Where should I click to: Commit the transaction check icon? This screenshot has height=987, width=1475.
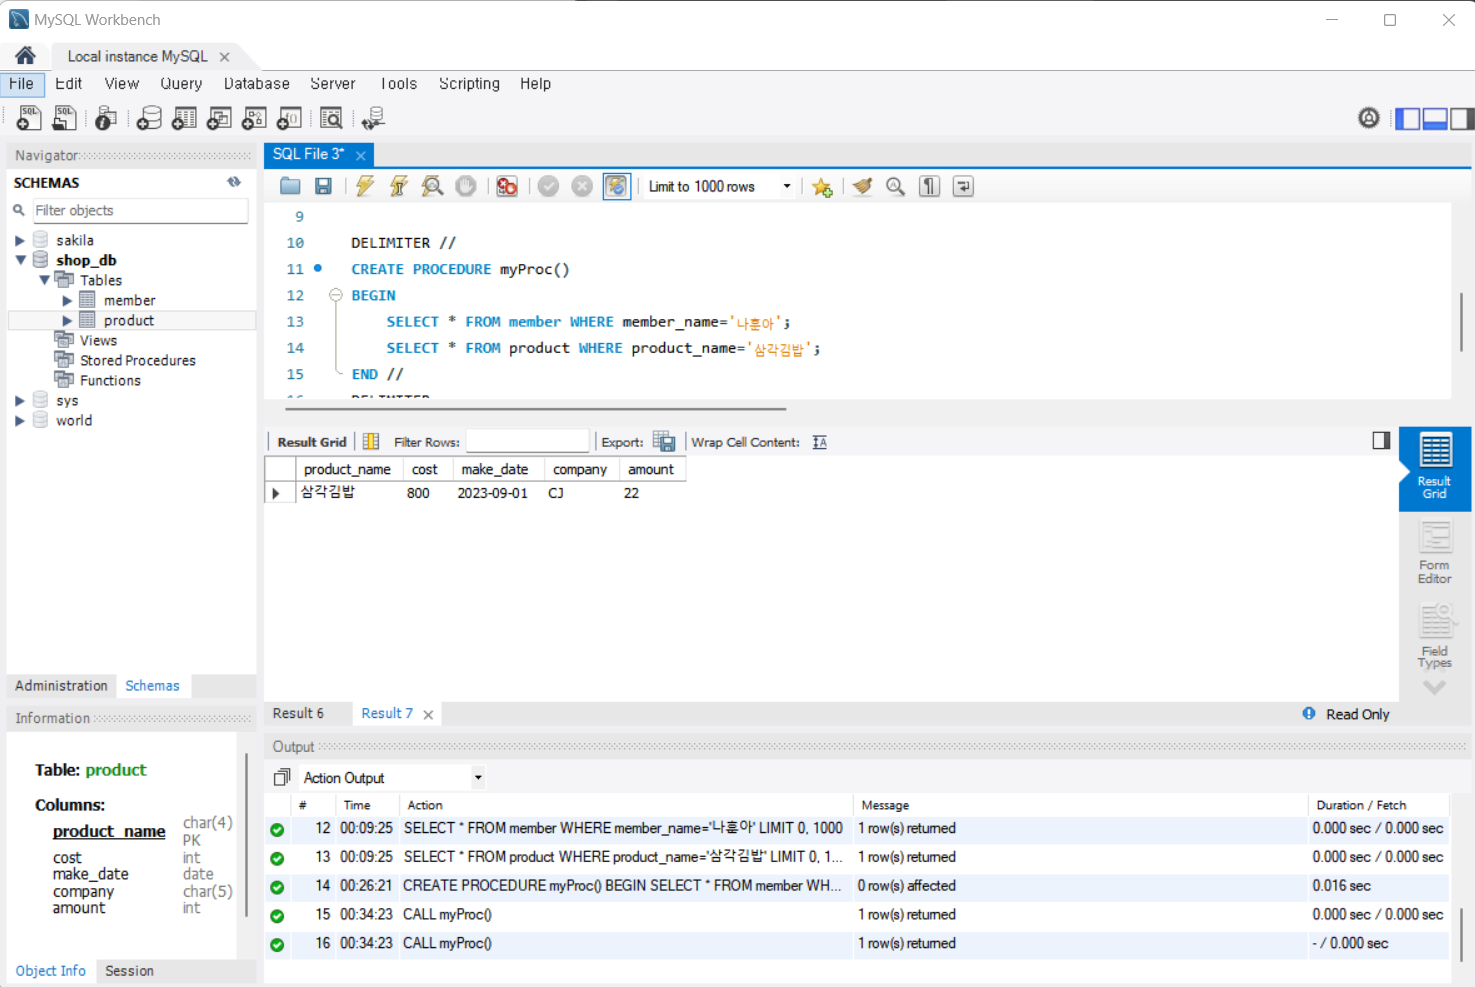point(548,186)
